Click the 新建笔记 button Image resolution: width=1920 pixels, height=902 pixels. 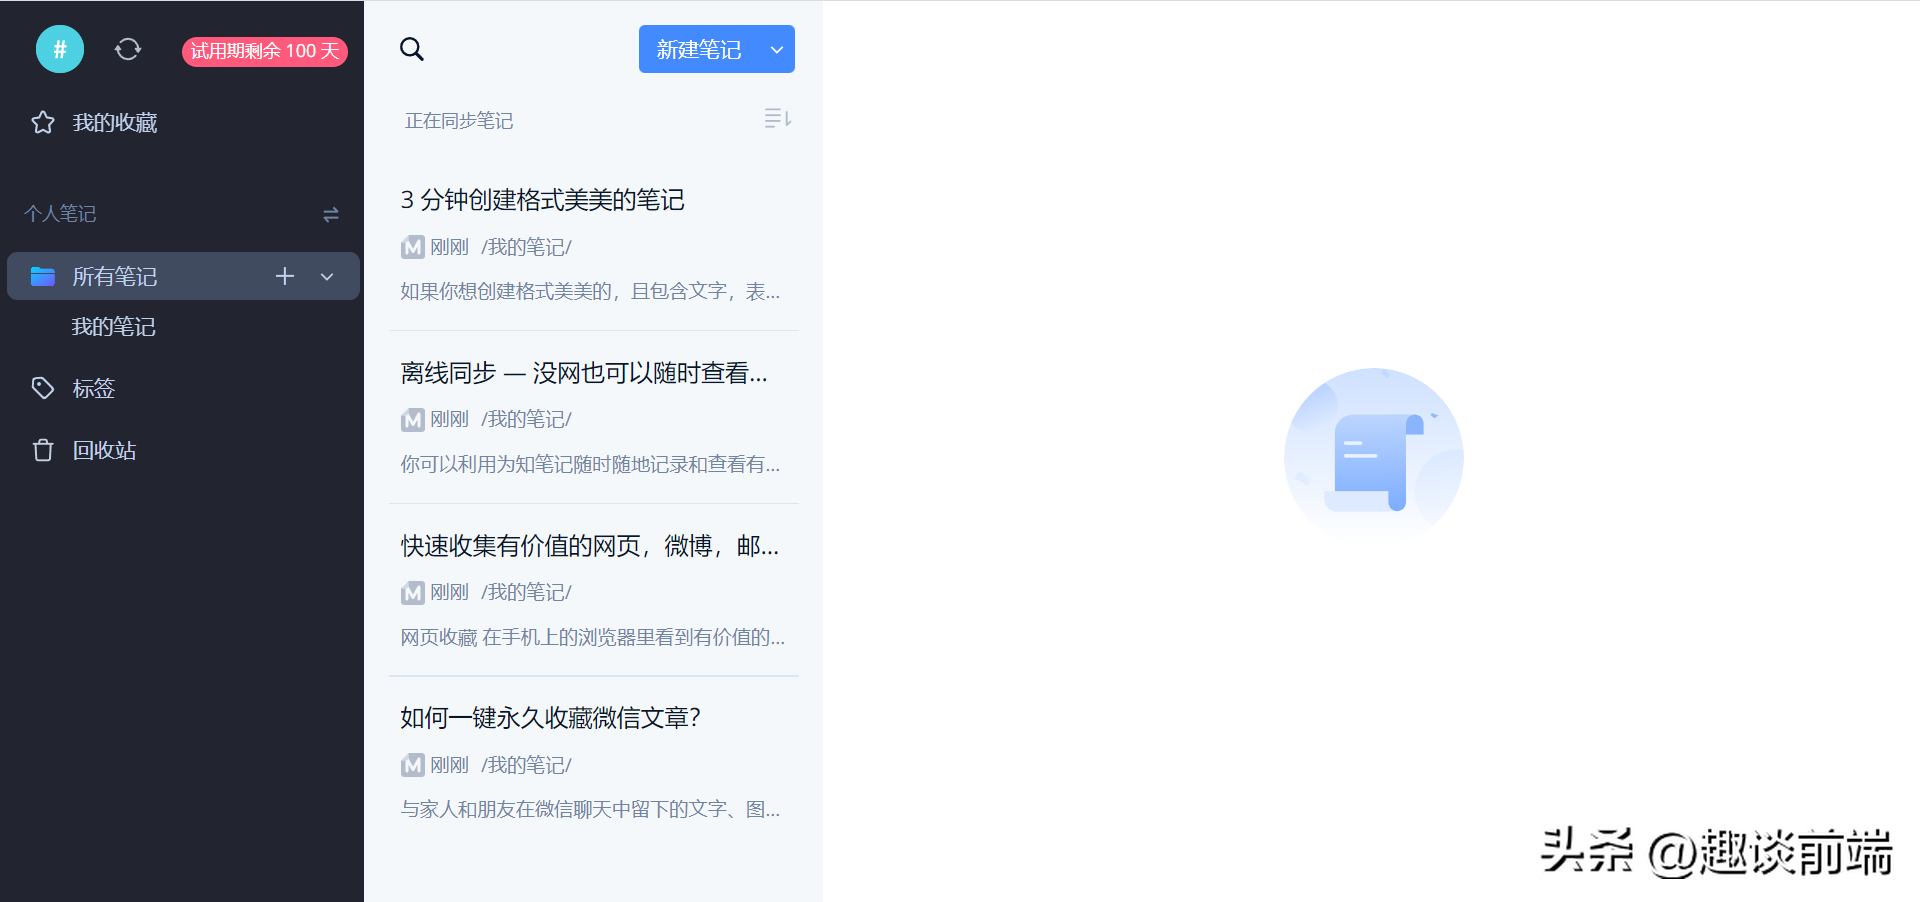point(699,49)
